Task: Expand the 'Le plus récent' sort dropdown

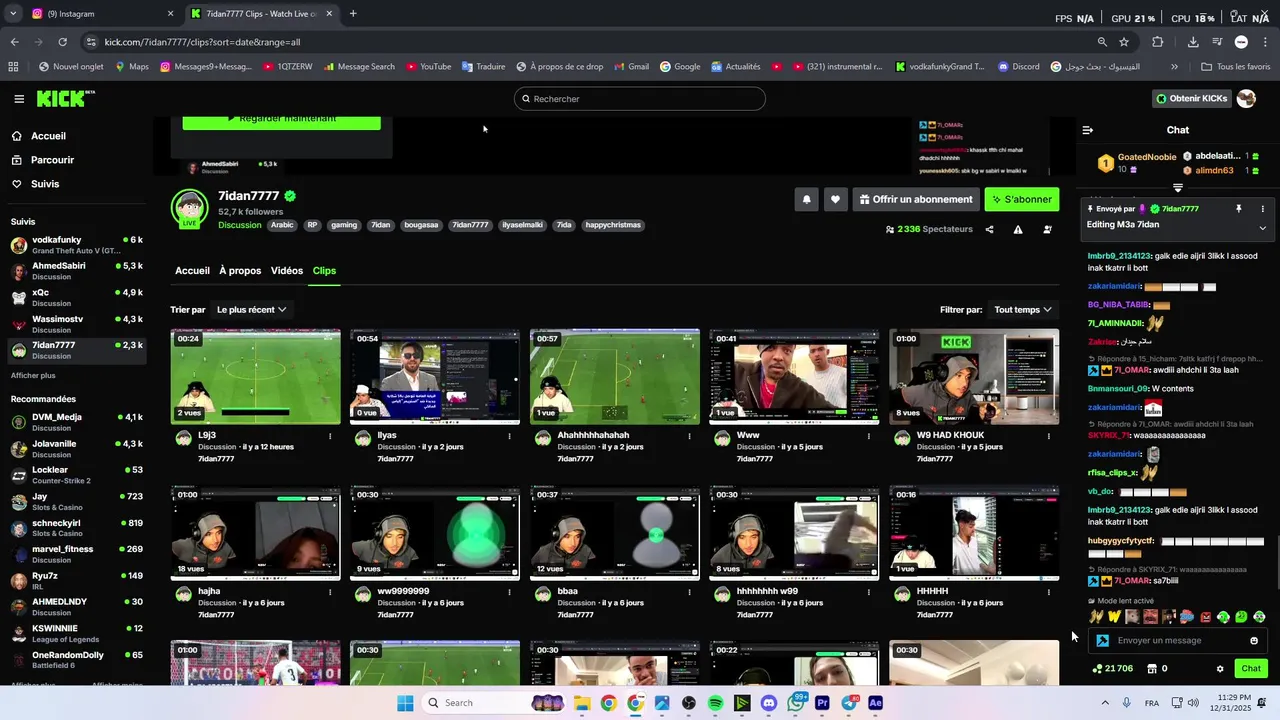Action: click(x=252, y=310)
